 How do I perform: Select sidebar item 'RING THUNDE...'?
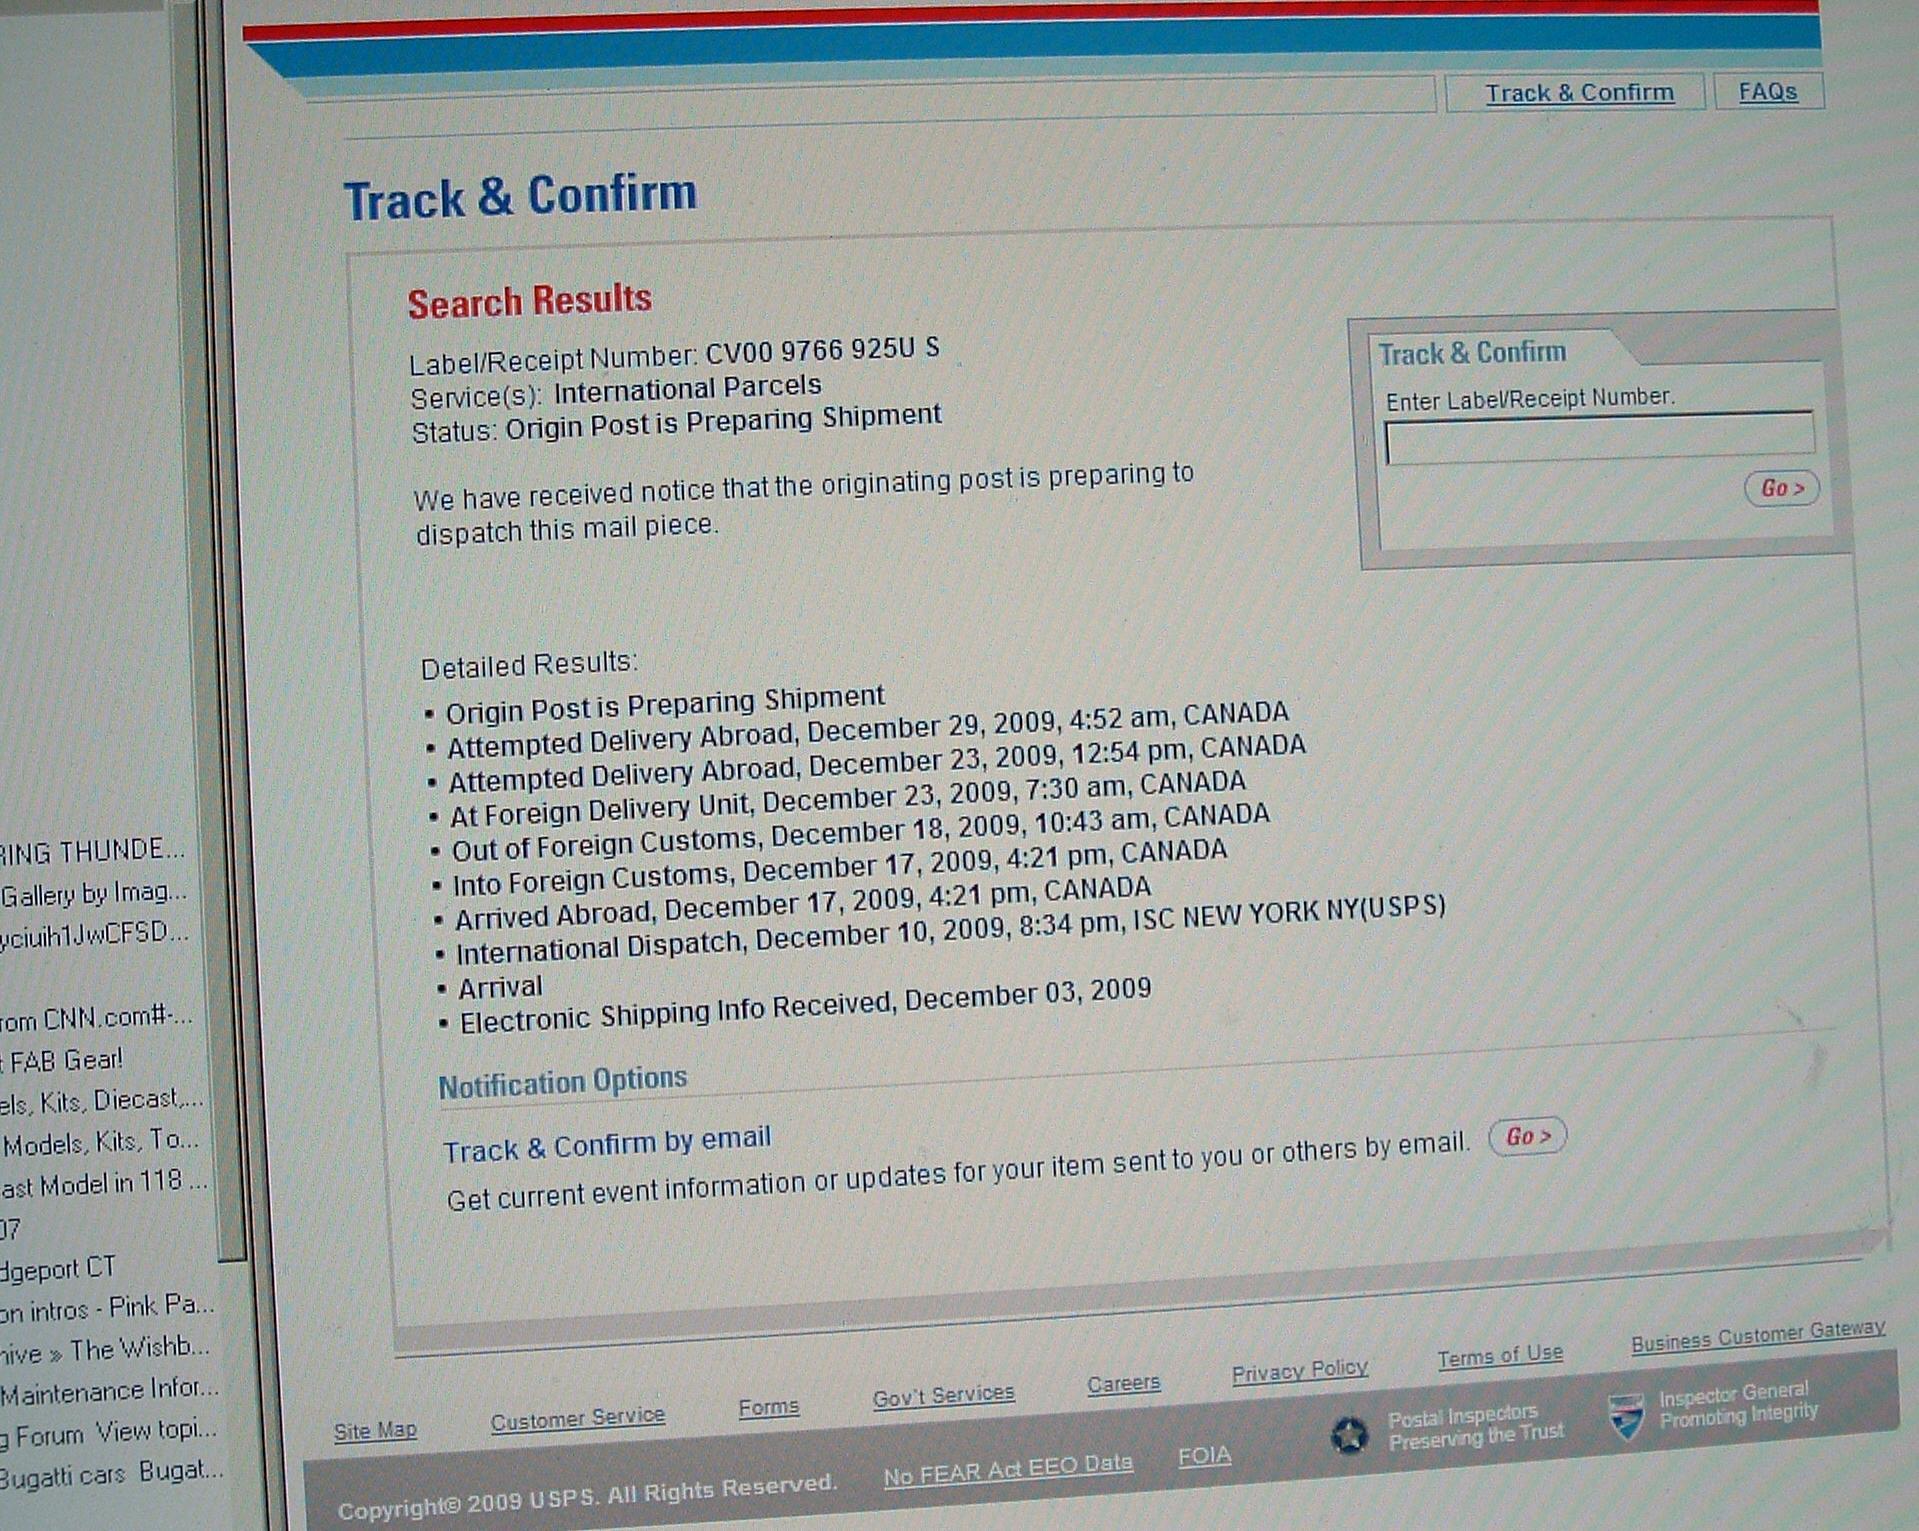pyautogui.click(x=92, y=851)
